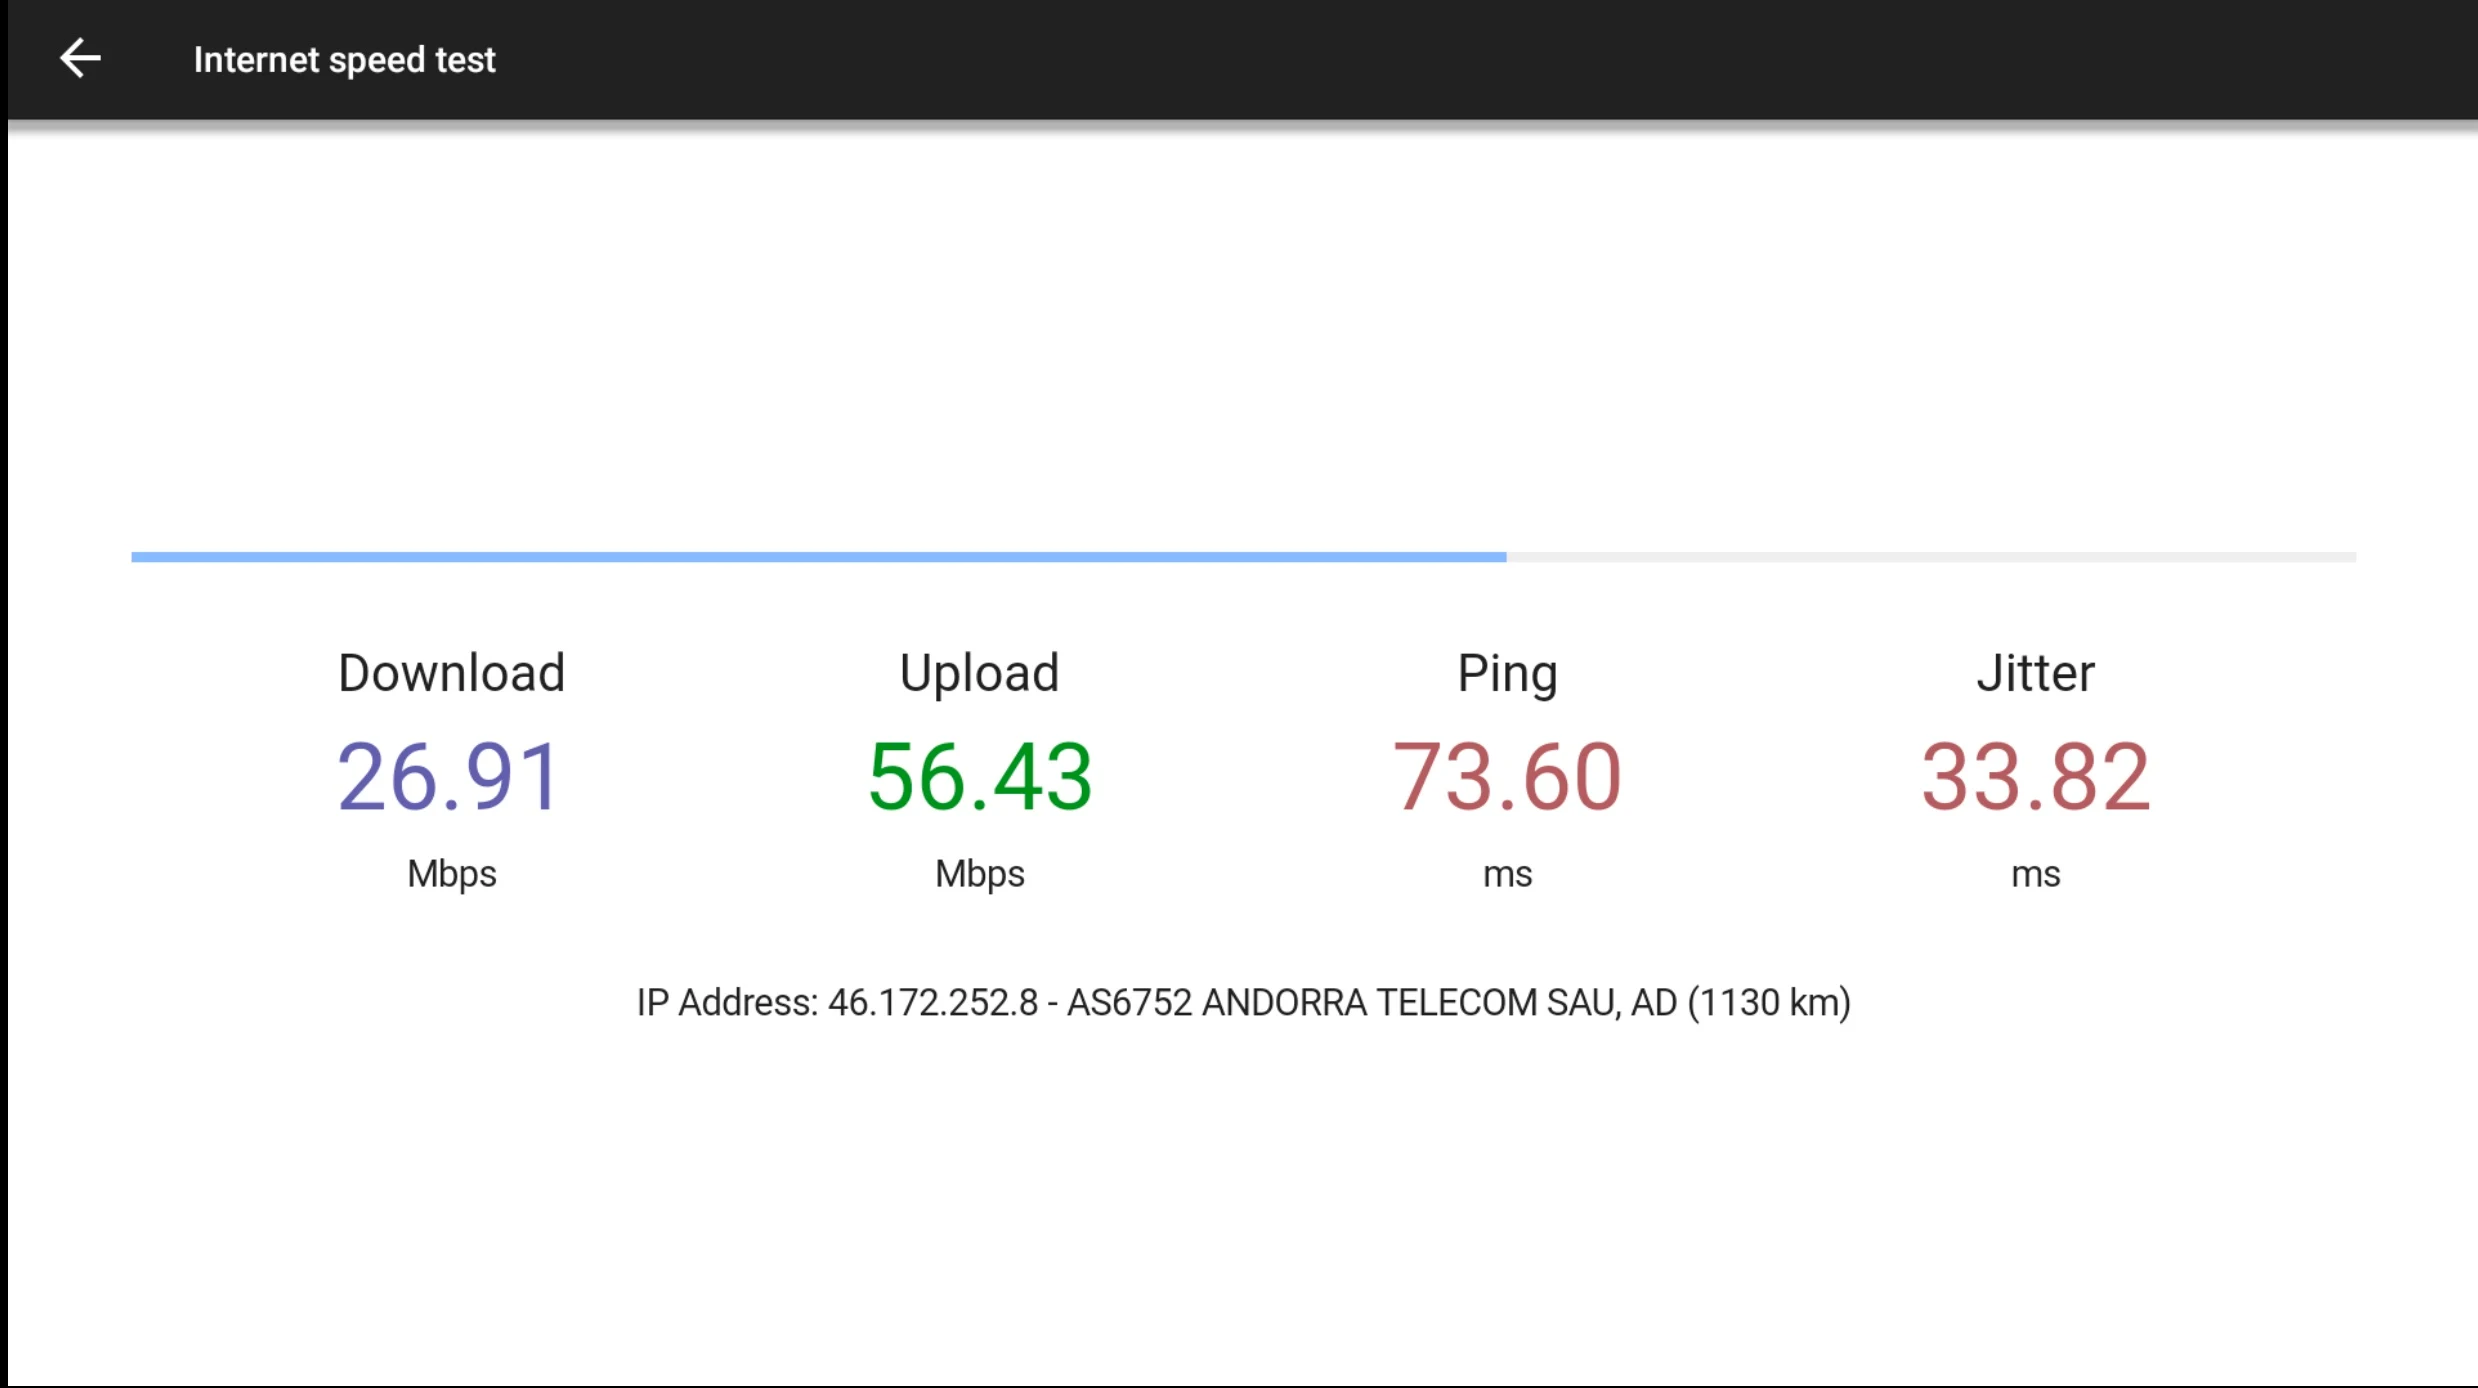
Task: Click the speed test progress bar
Action: pyautogui.click(x=1243, y=557)
